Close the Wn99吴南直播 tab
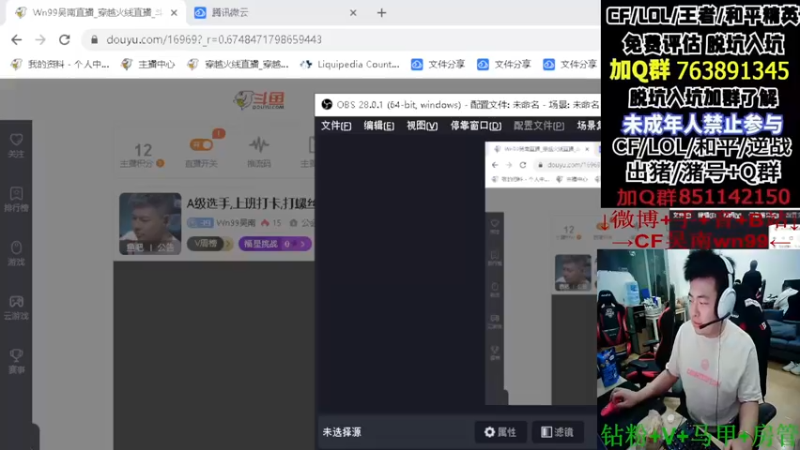 [x=174, y=13]
